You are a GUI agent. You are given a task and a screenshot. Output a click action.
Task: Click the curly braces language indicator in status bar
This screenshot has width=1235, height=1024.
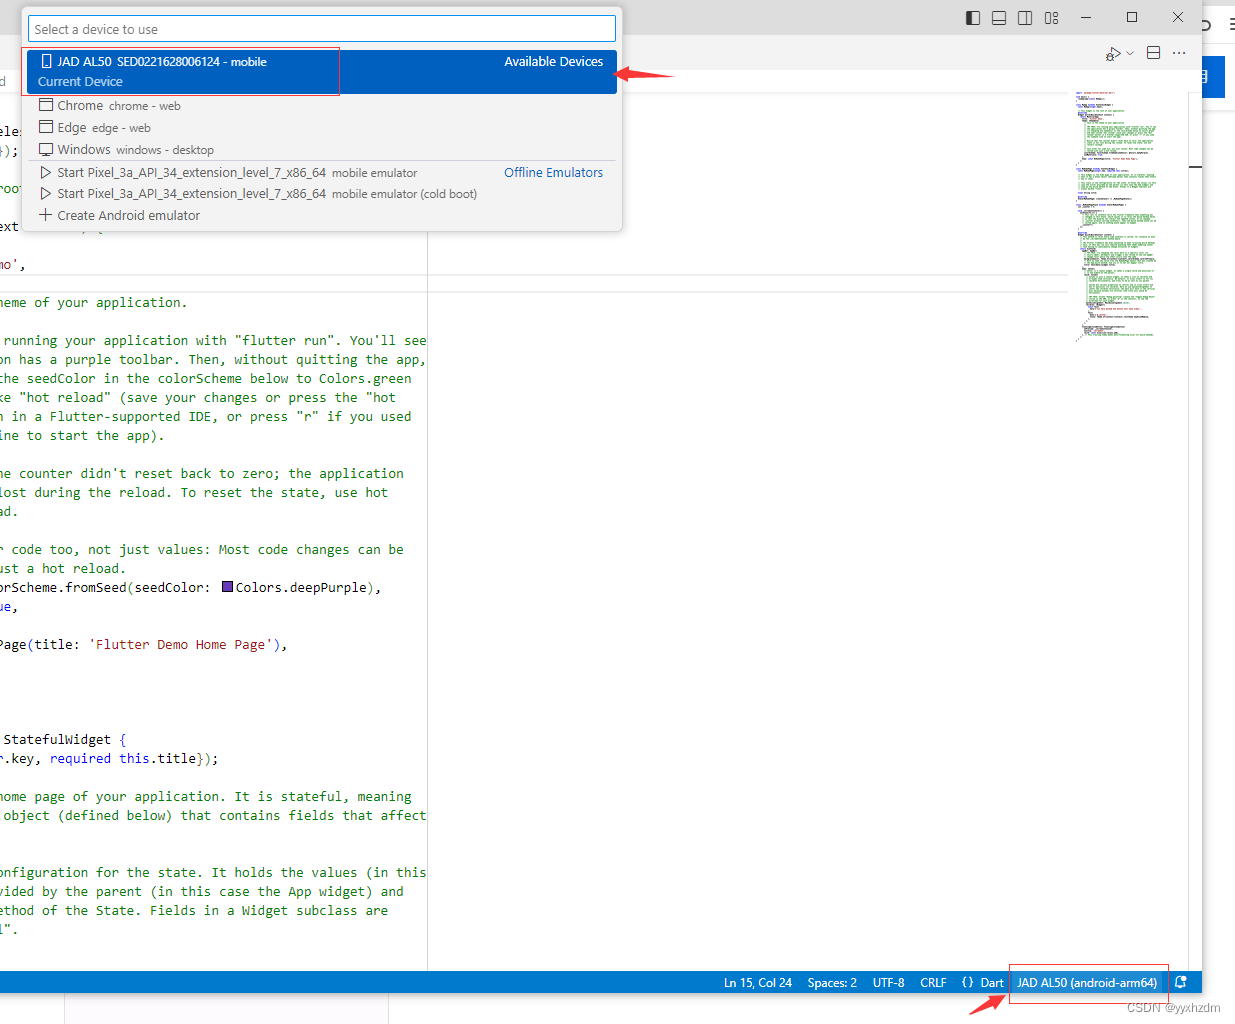pos(966,982)
